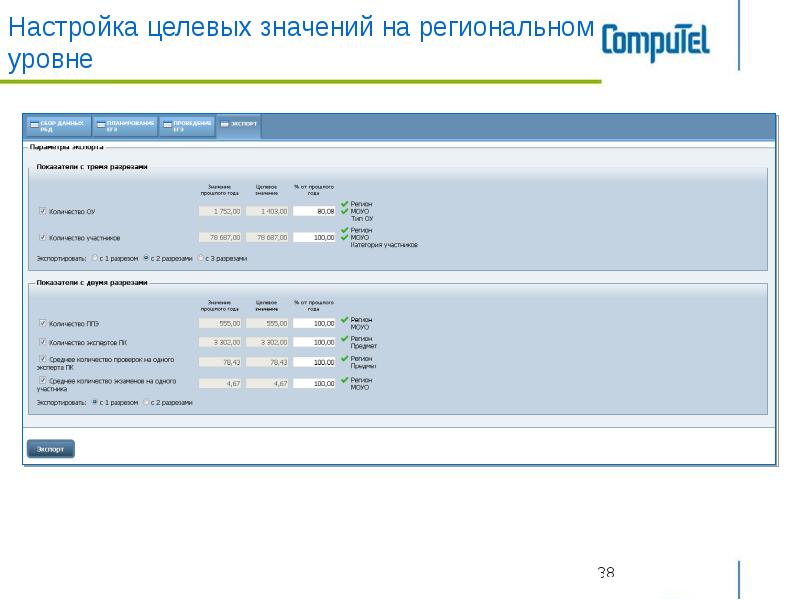Select 'с 3 разрезами' export option
Image resolution: width=800 pixels, height=600 pixels.
(x=199, y=258)
